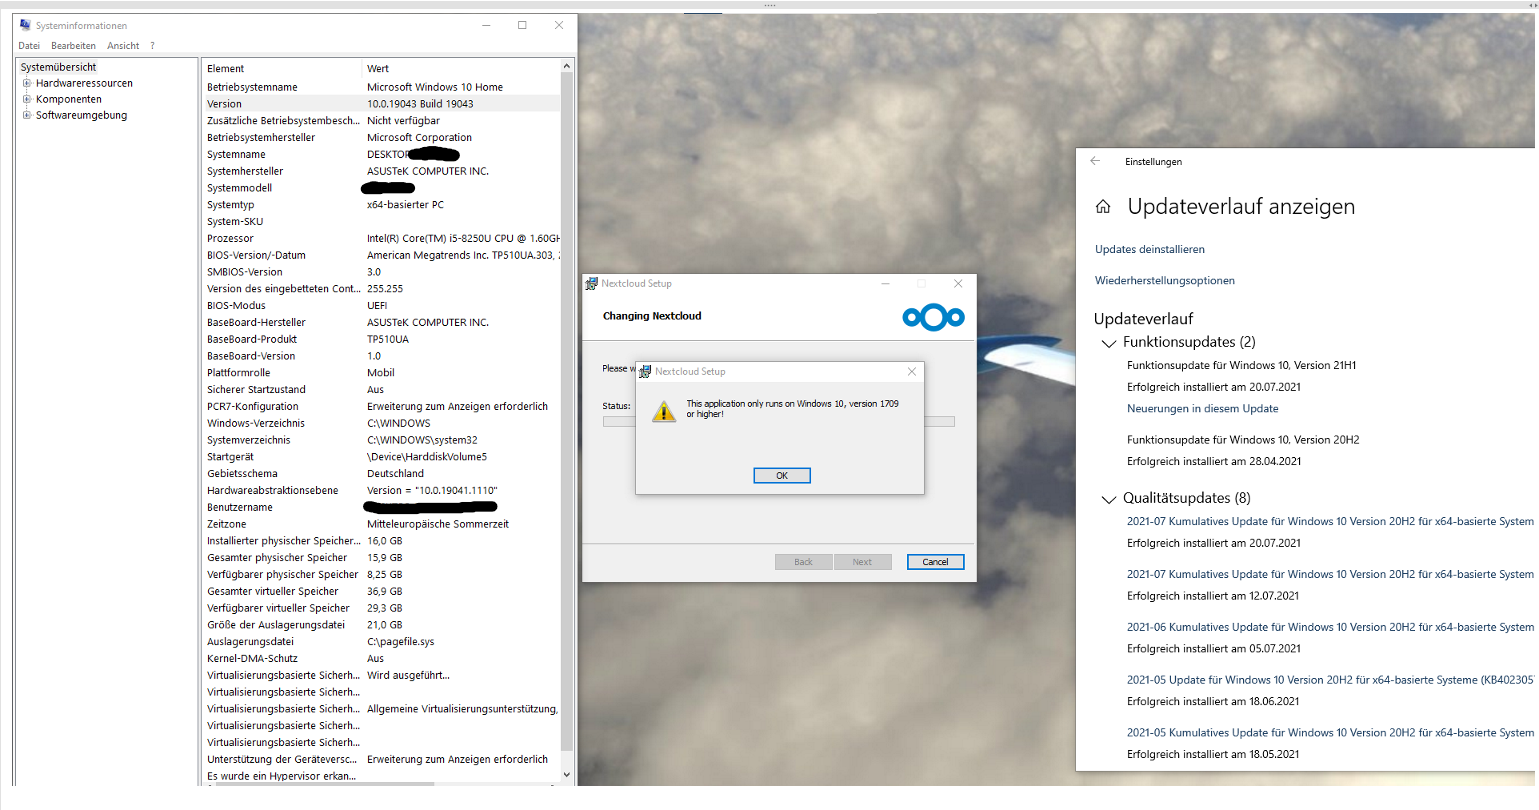Viewport: 1539px width, 810px height.
Task: Maximize the Systeminformationen window
Action: [522, 25]
